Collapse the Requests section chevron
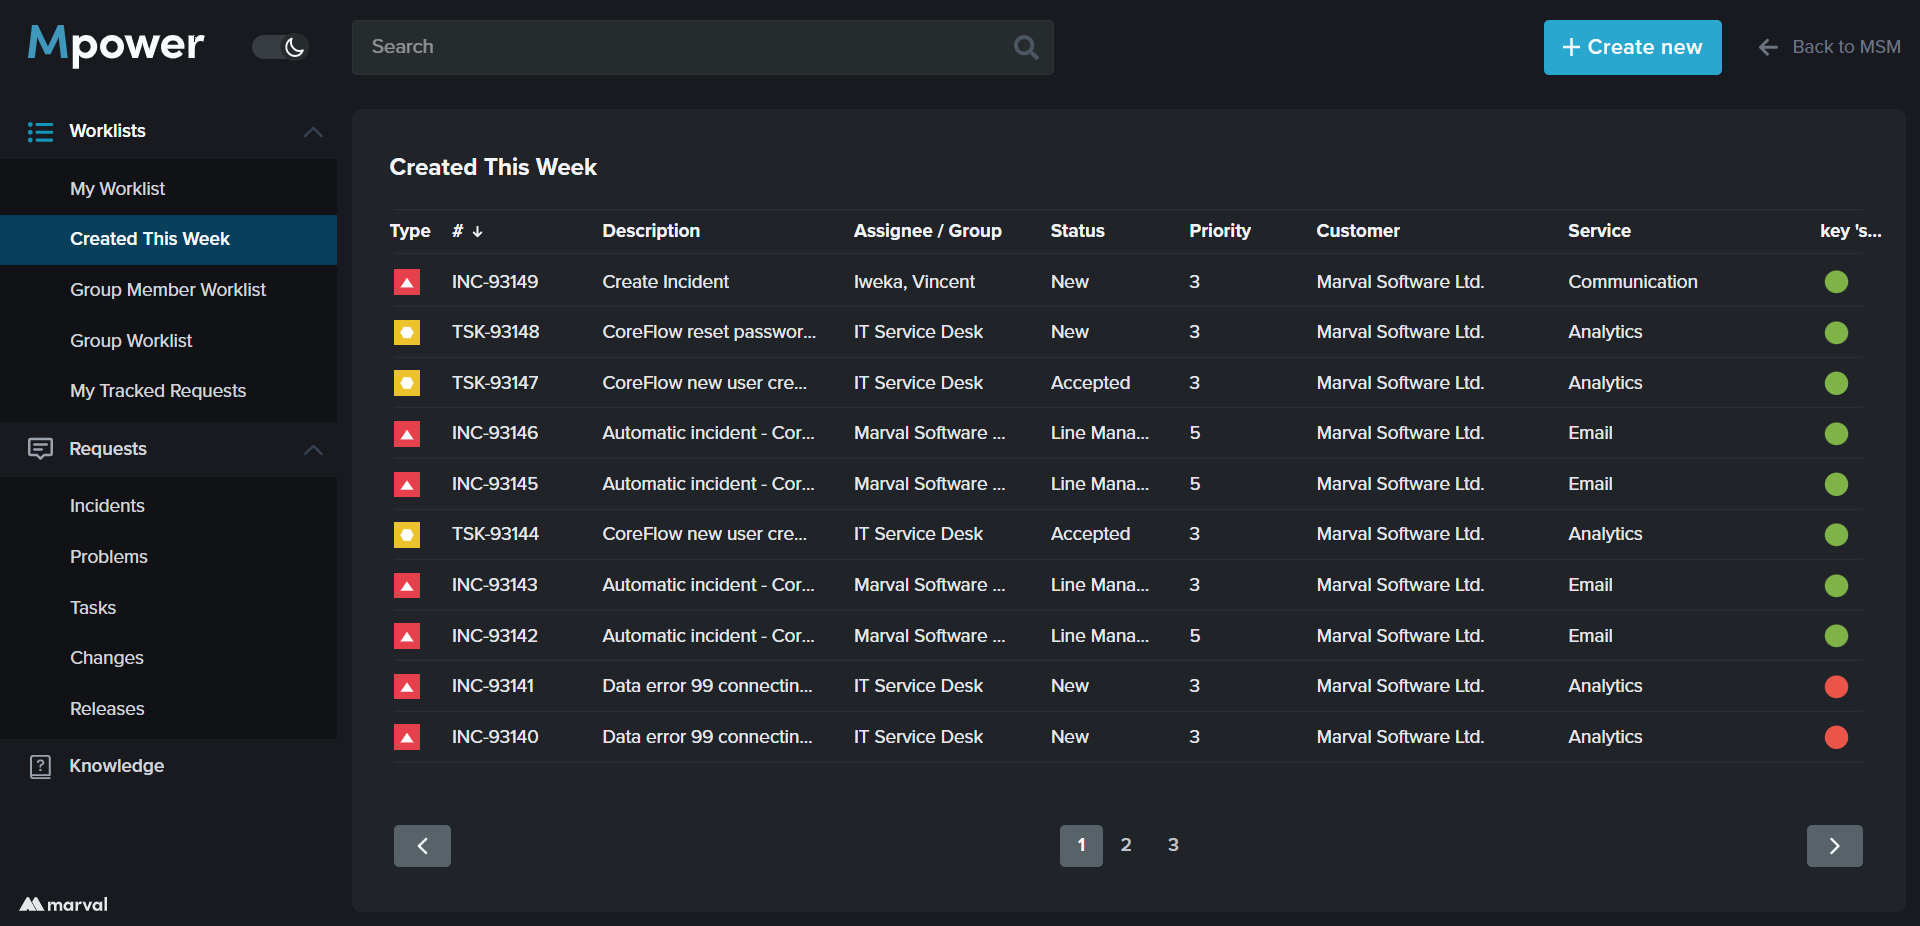Image resolution: width=1920 pixels, height=926 pixels. (313, 450)
